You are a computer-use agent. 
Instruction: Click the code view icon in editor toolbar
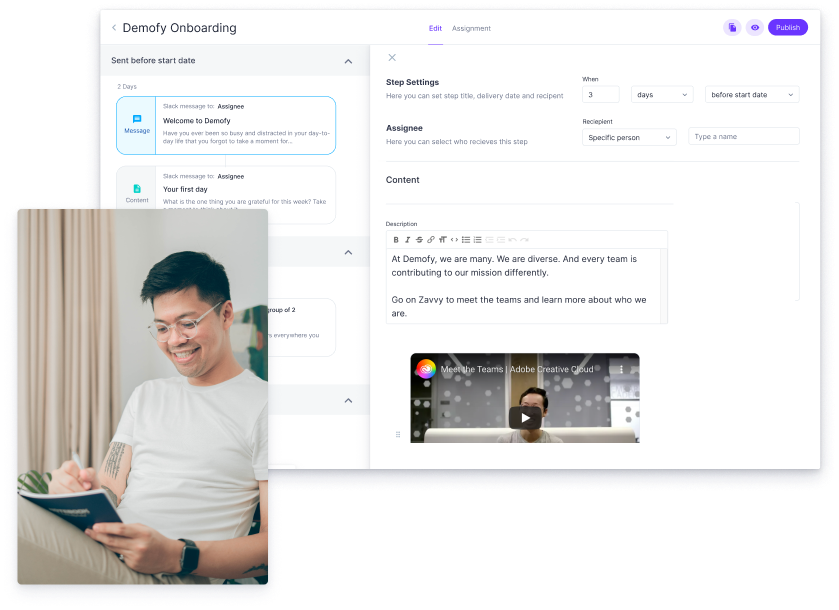point(454,240)
